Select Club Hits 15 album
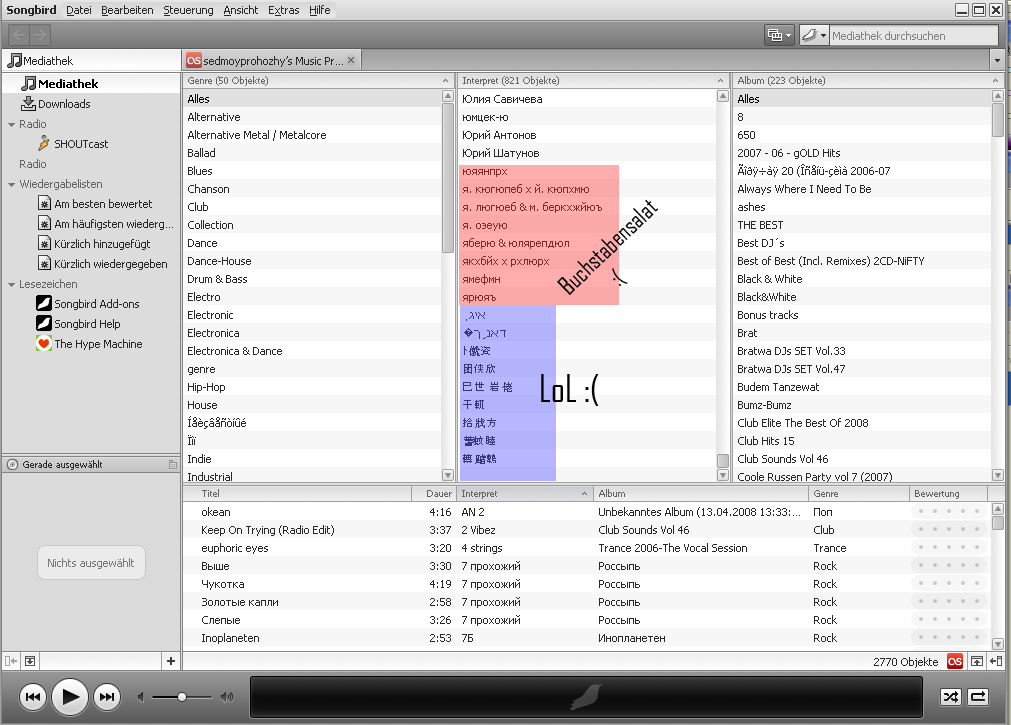The width and height of the screenshot is (1011, 725). pyautogui.click(x=862, y=441)
